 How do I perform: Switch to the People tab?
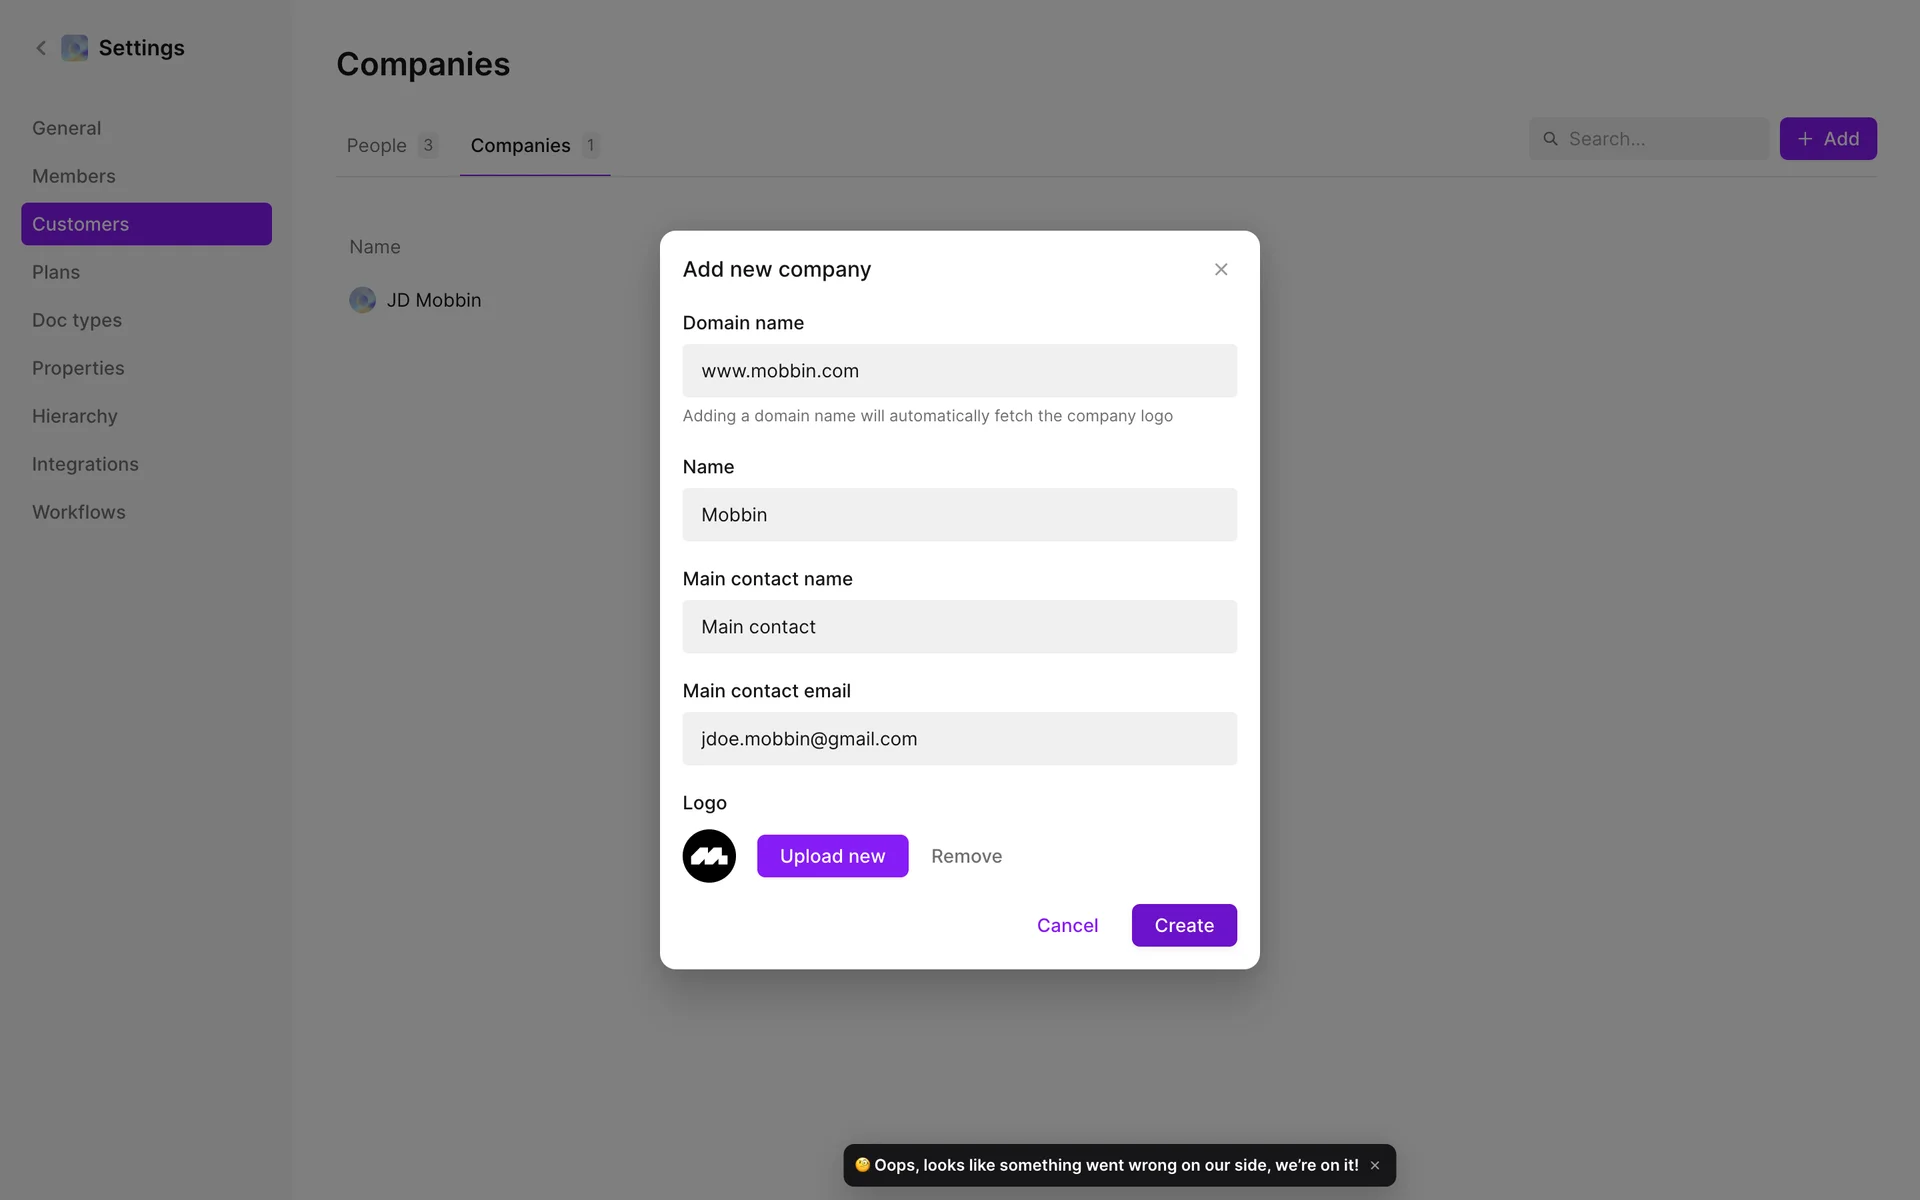(377, 146)
